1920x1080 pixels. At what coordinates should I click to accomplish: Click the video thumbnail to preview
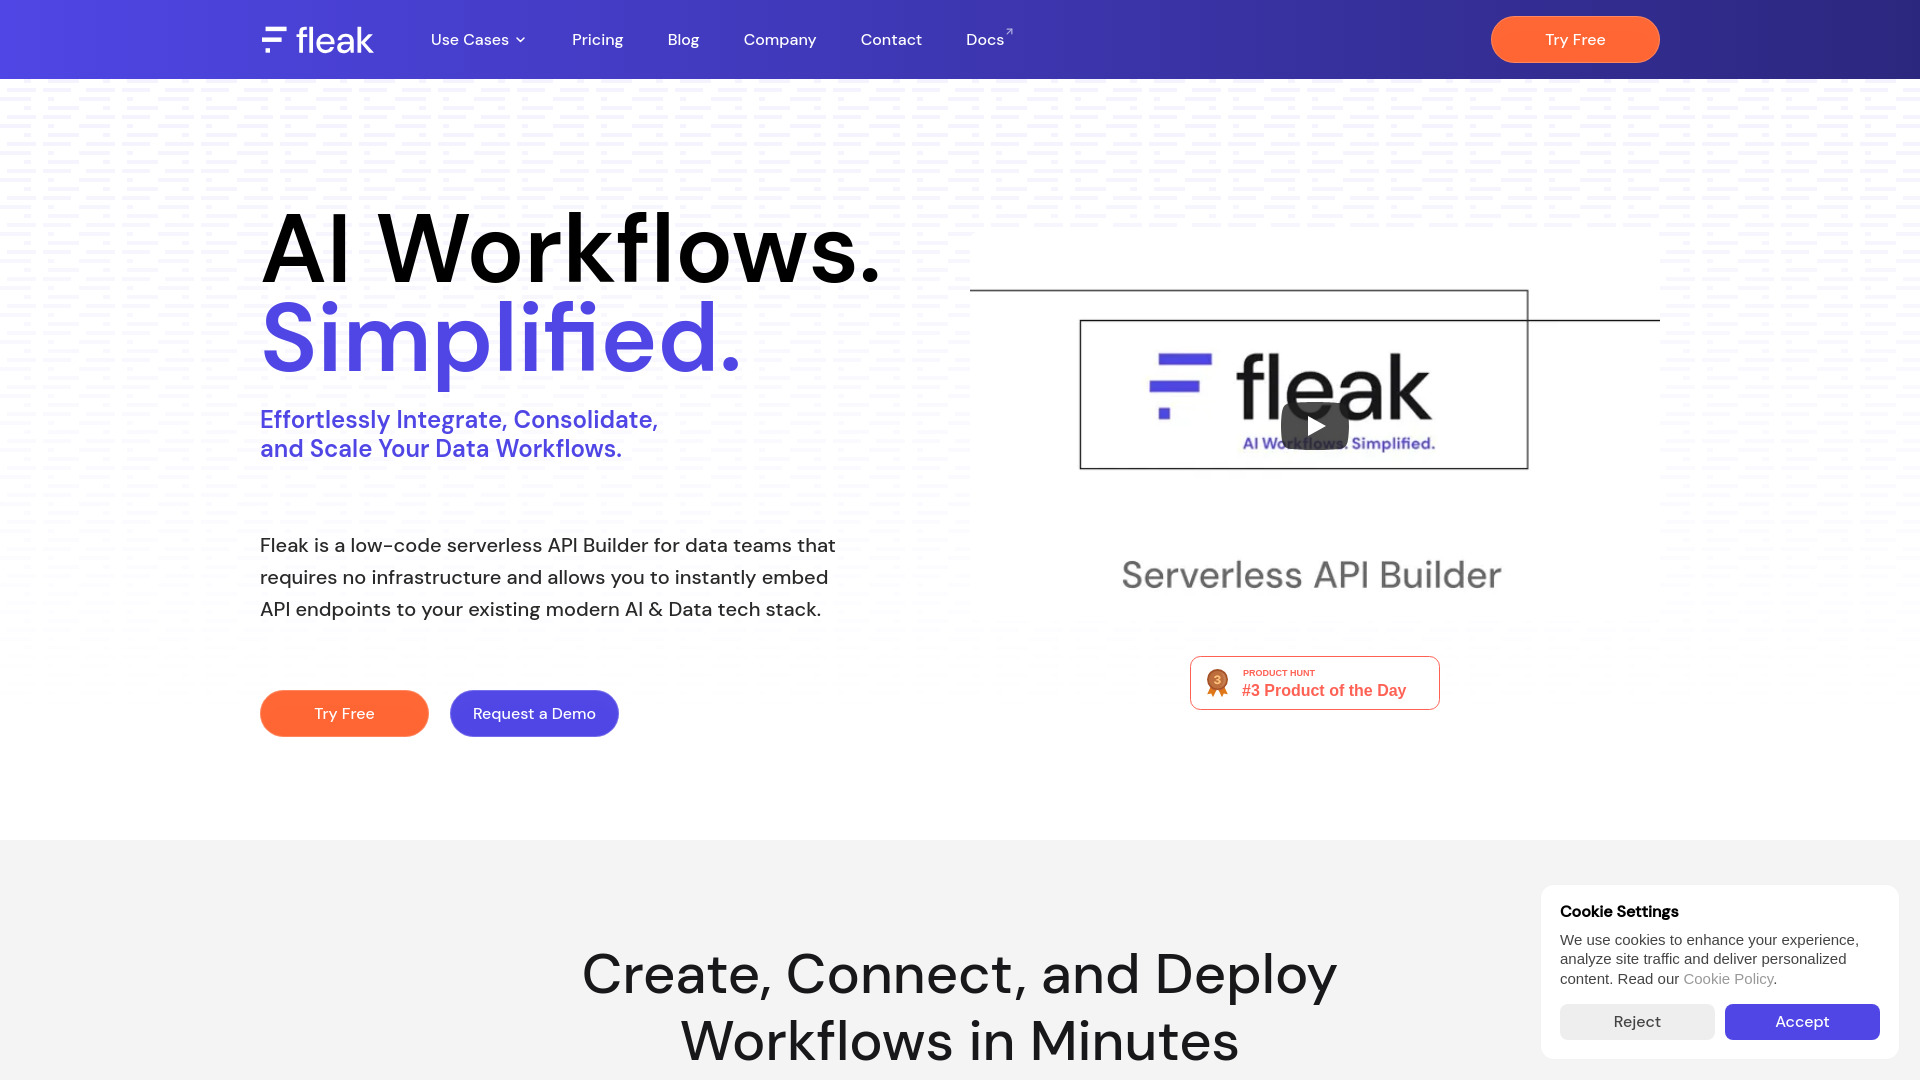(x=1313, y=425)
